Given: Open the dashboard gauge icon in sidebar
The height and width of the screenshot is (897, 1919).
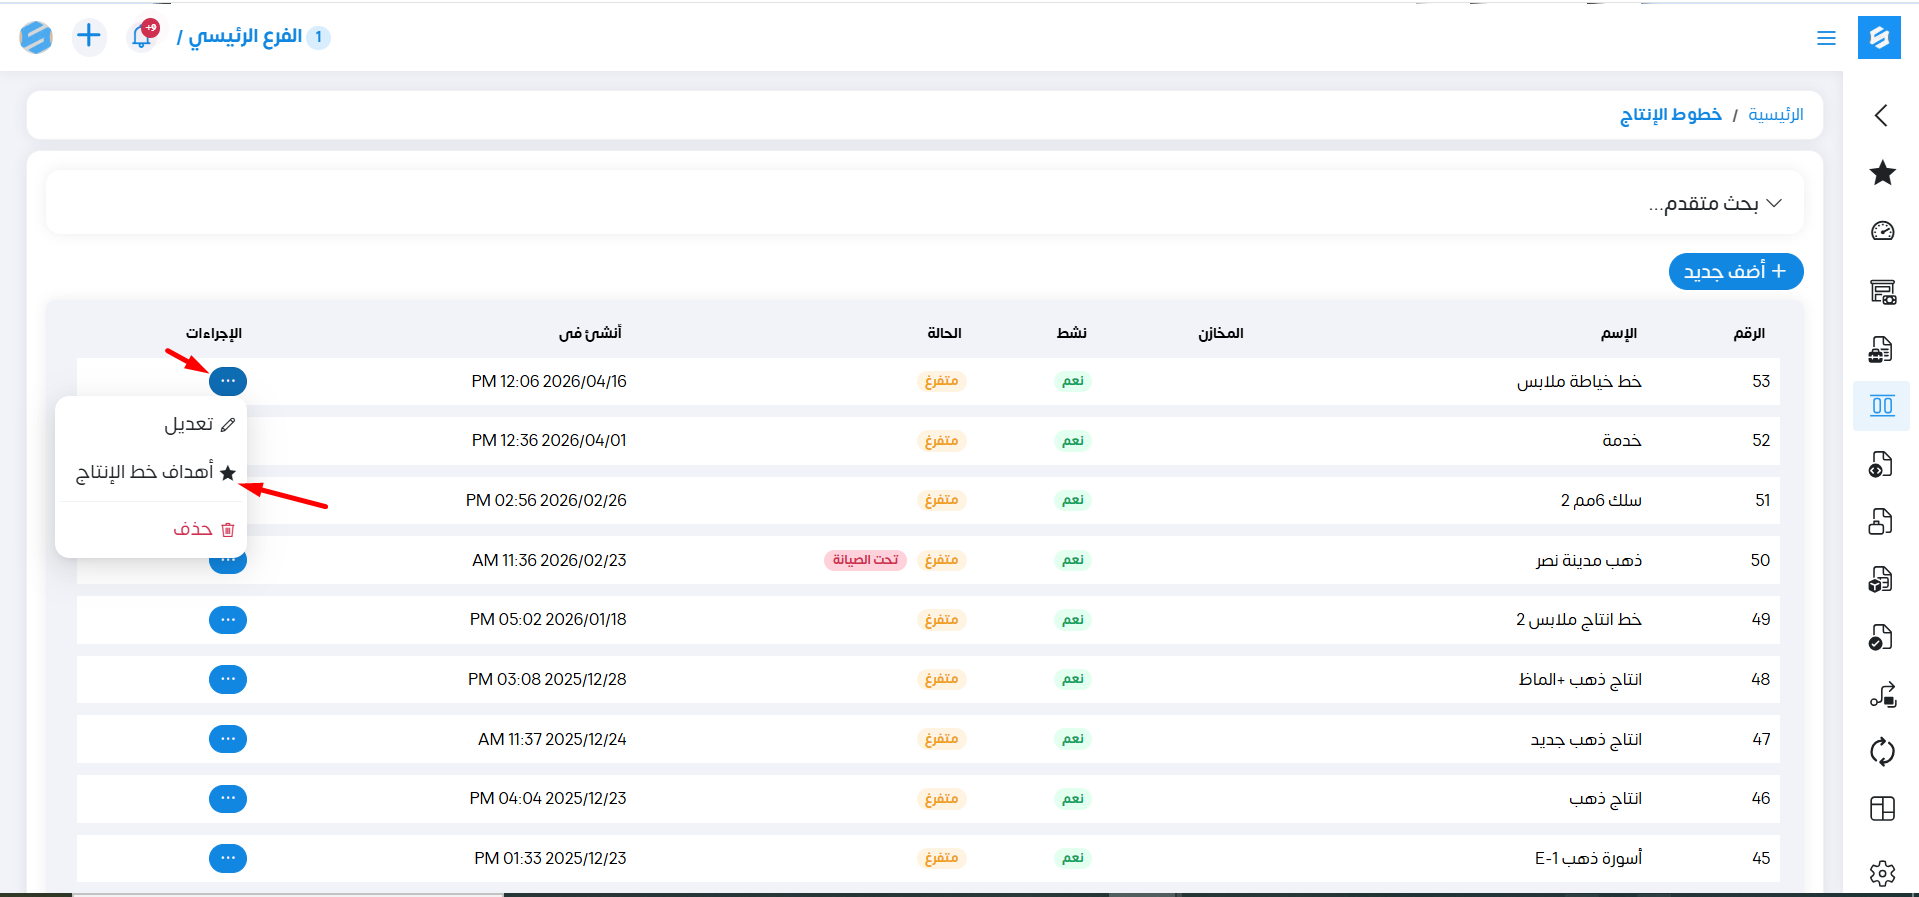Looking at the screenshot, I should (x=1882, y=231).
